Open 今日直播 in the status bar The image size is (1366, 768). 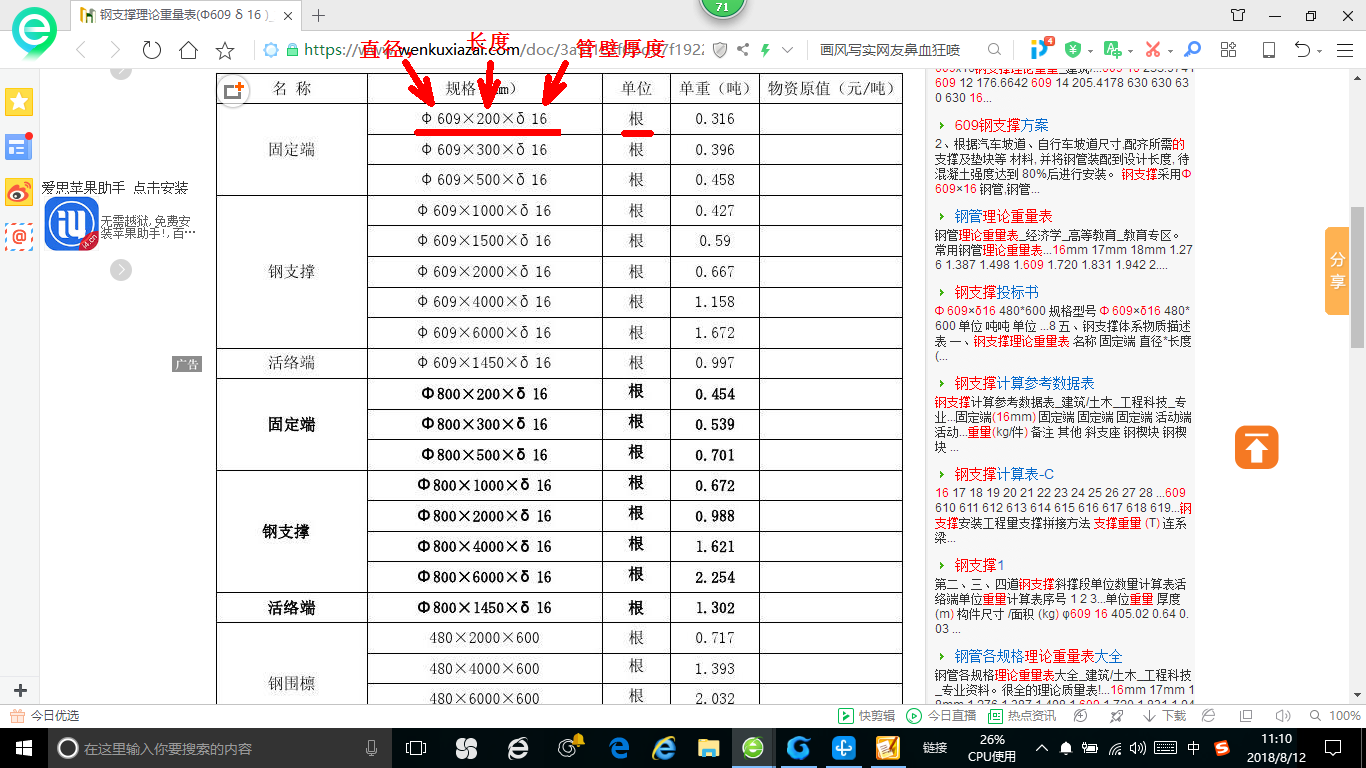point(941,716)
